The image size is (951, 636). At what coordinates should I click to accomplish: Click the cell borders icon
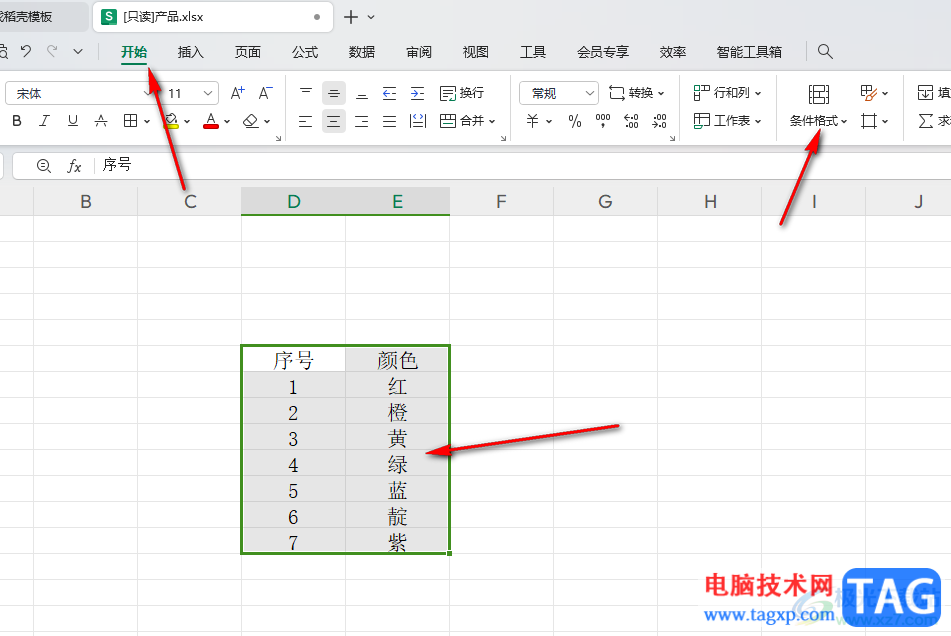point(130,121)
